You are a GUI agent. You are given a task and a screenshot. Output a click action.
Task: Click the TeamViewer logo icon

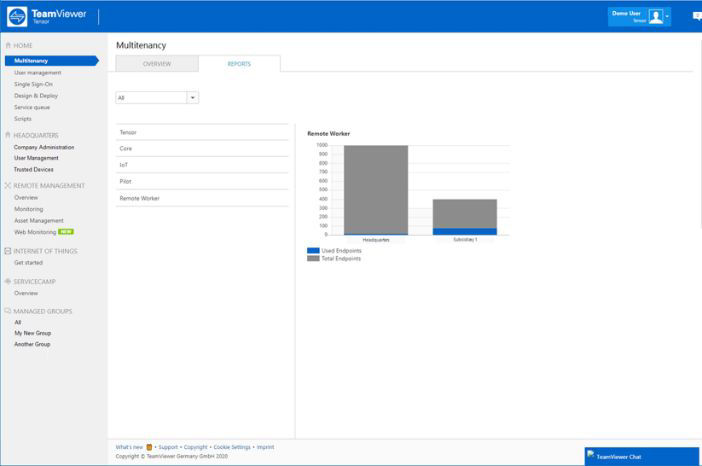pyautogui.click(x=17, y=17)
